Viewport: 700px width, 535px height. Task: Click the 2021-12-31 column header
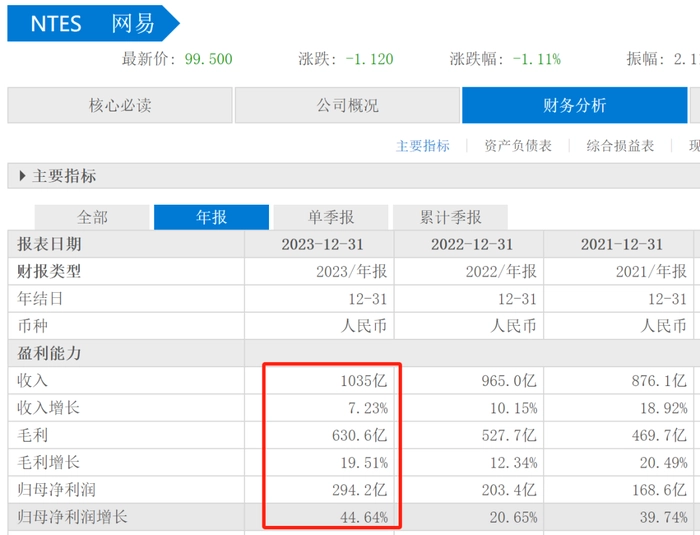click(622, 244)
